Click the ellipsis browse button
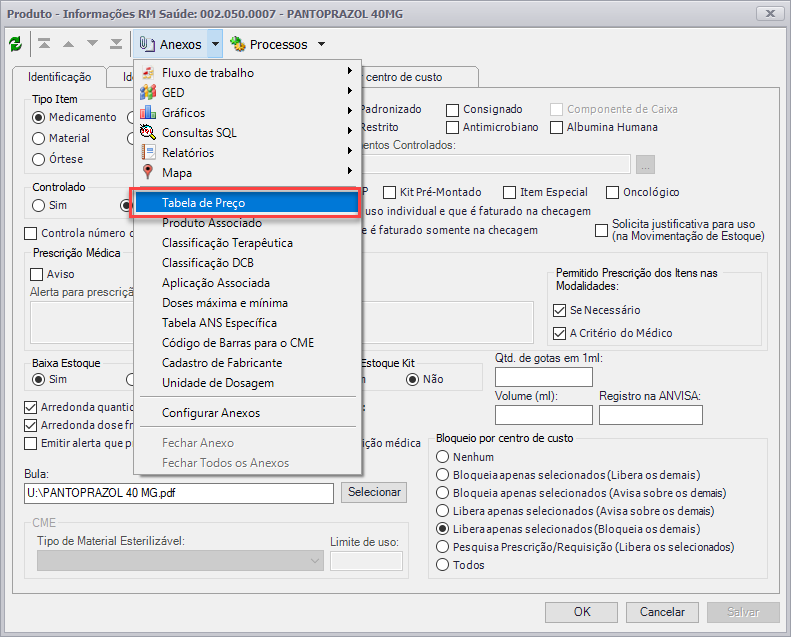 pos(645,164)
